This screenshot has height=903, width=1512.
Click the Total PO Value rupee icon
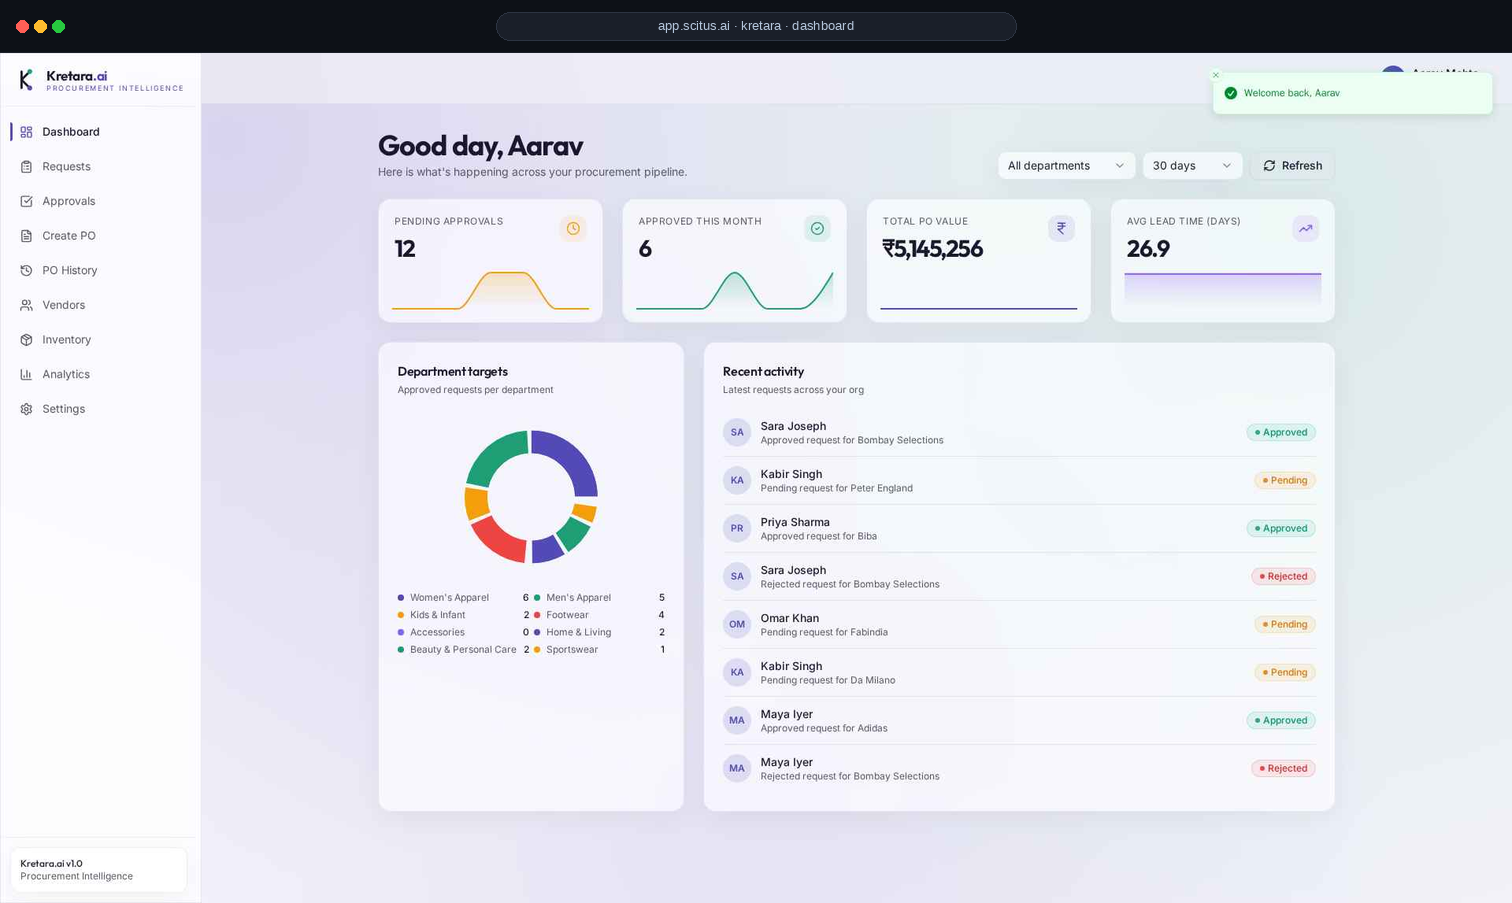pyautogui.click(x=1061, y=229)
